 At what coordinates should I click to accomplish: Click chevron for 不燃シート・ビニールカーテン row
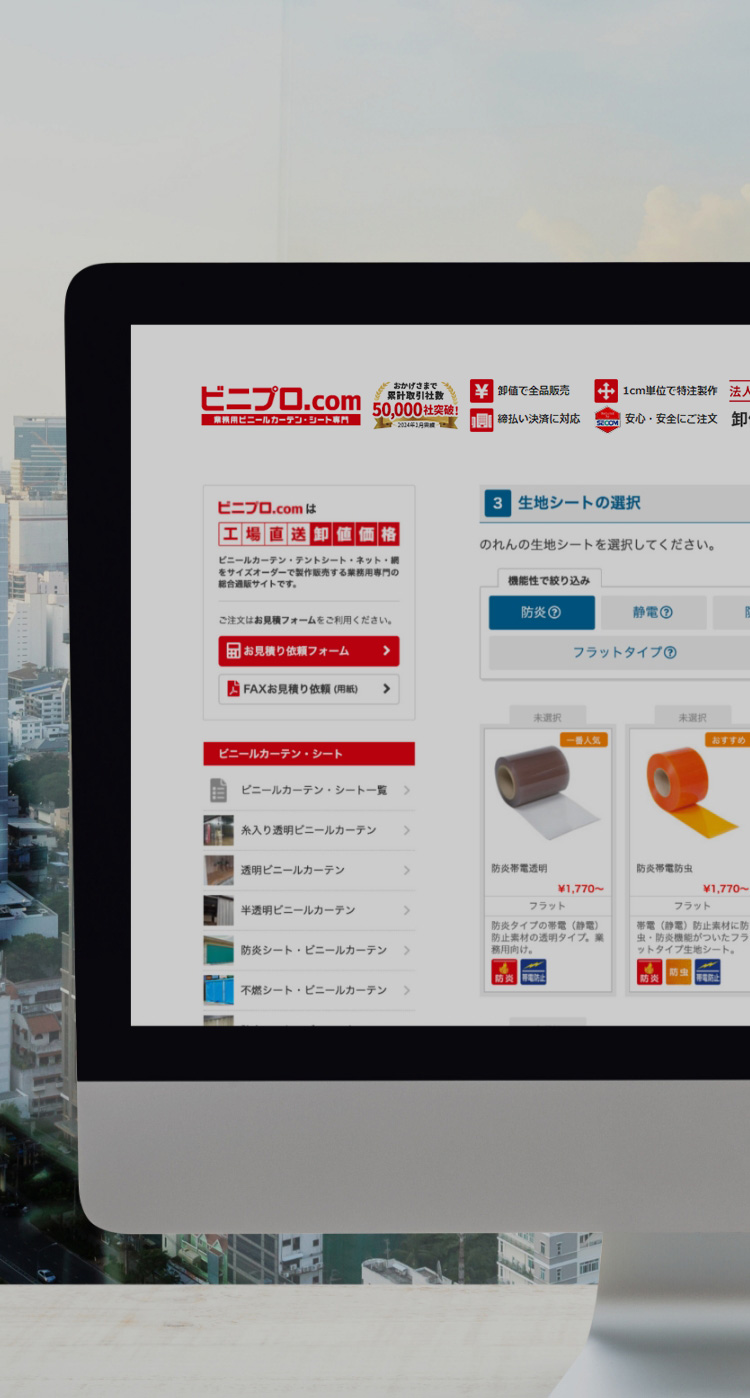pos(406,990)
